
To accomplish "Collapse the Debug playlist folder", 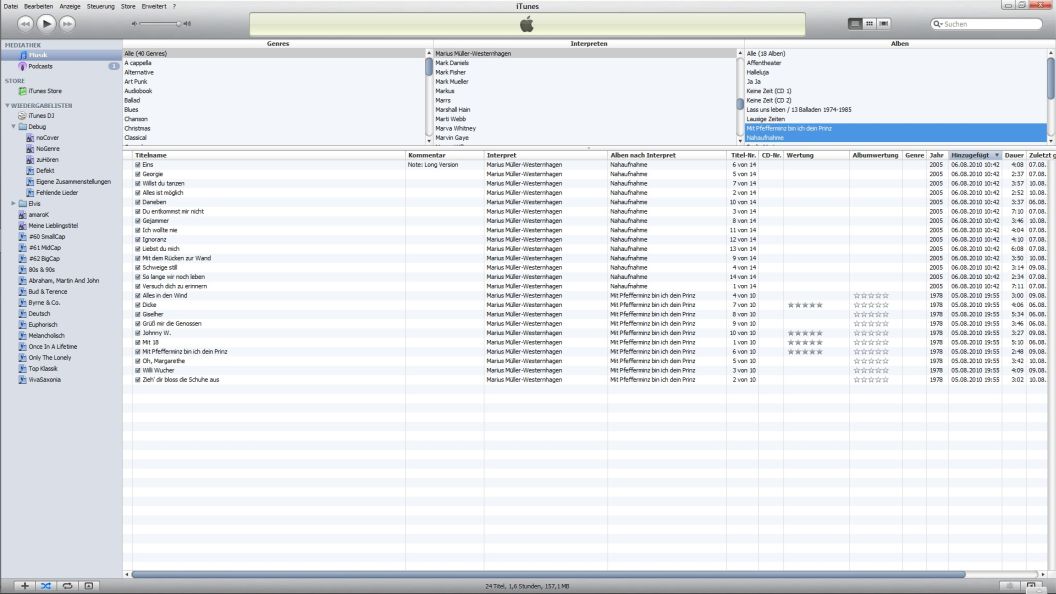I will pyautogui.click(x=13, y=127).
